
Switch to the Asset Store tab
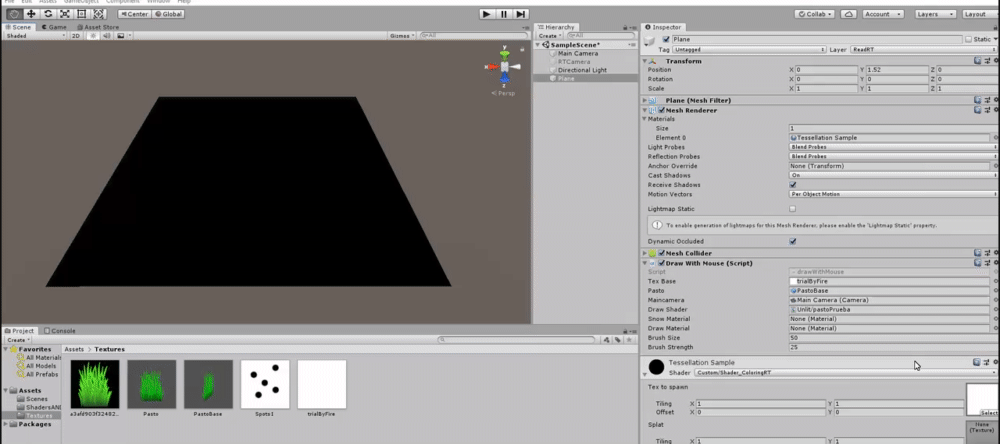(98, 27)
